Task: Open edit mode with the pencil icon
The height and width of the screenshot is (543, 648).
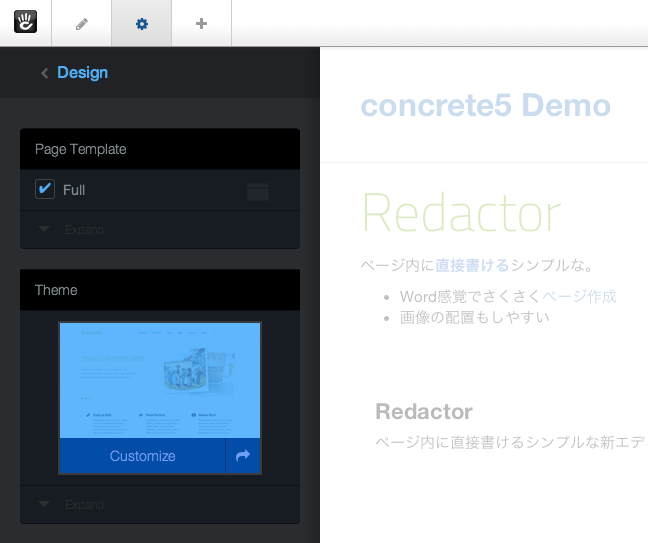Action: [x=81, y=23]
